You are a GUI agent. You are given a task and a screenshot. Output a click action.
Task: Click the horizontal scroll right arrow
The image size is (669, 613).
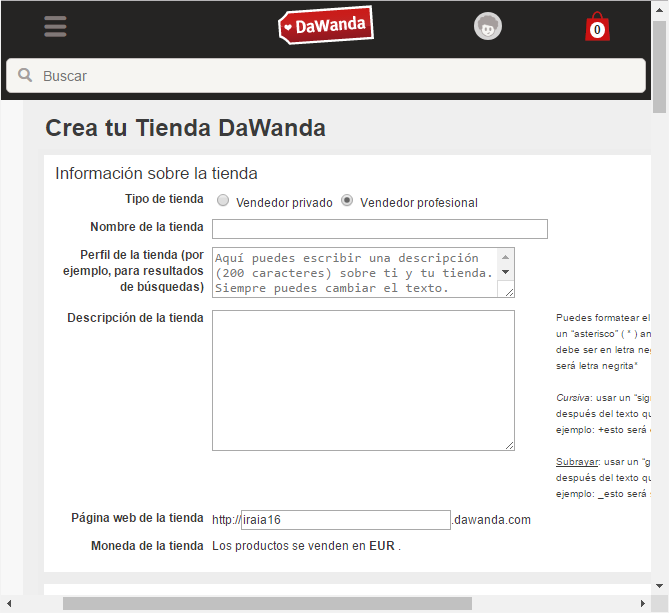pyautogui.click(x=643, y=604)
